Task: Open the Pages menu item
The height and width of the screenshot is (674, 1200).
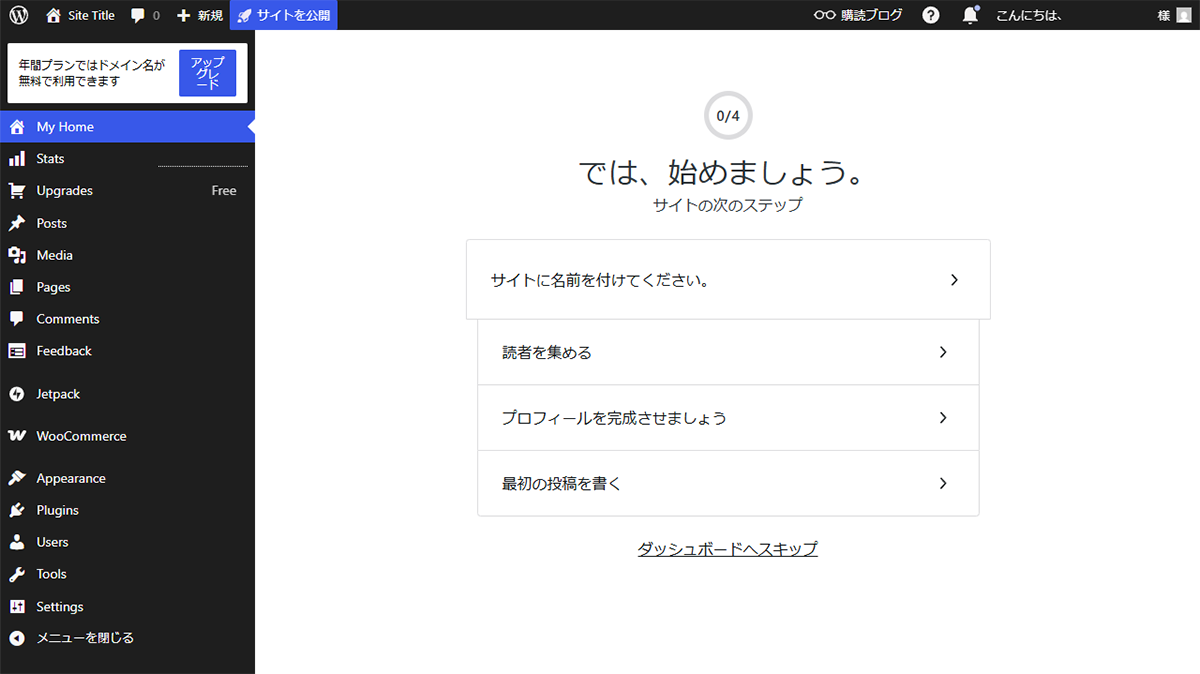Action: pos(127,287)
